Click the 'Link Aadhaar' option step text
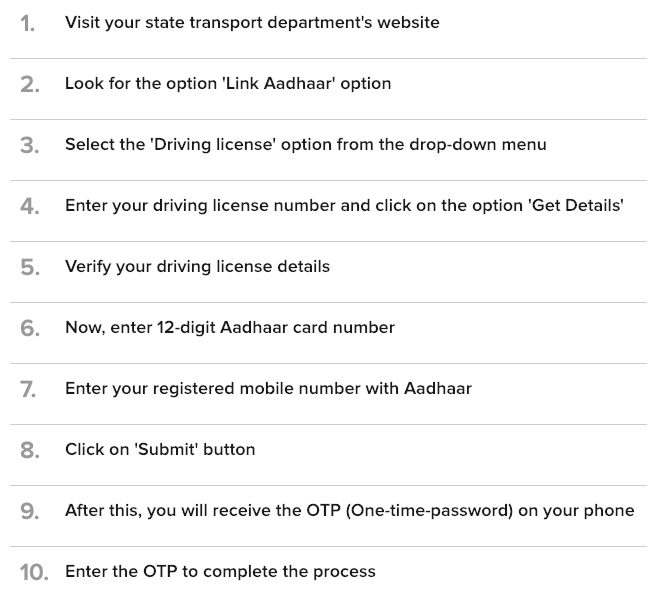 (x=228, y=83)
